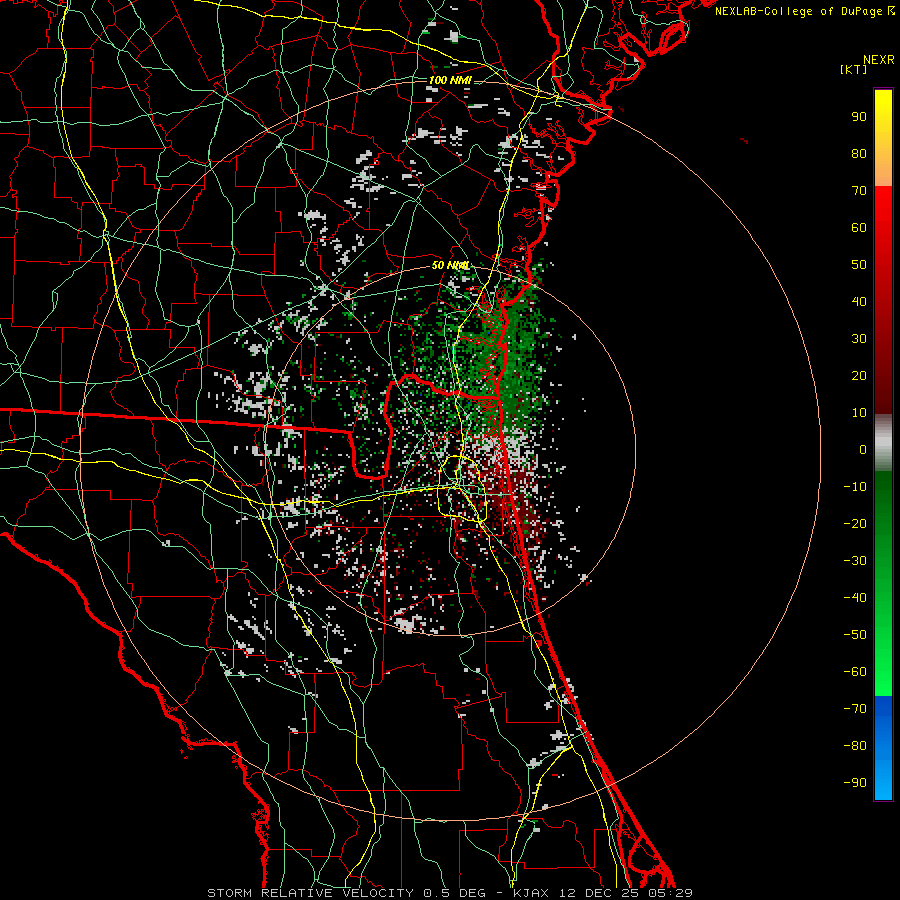
Task: Click the -10 value on velocity scale
Action: [855, 487]
